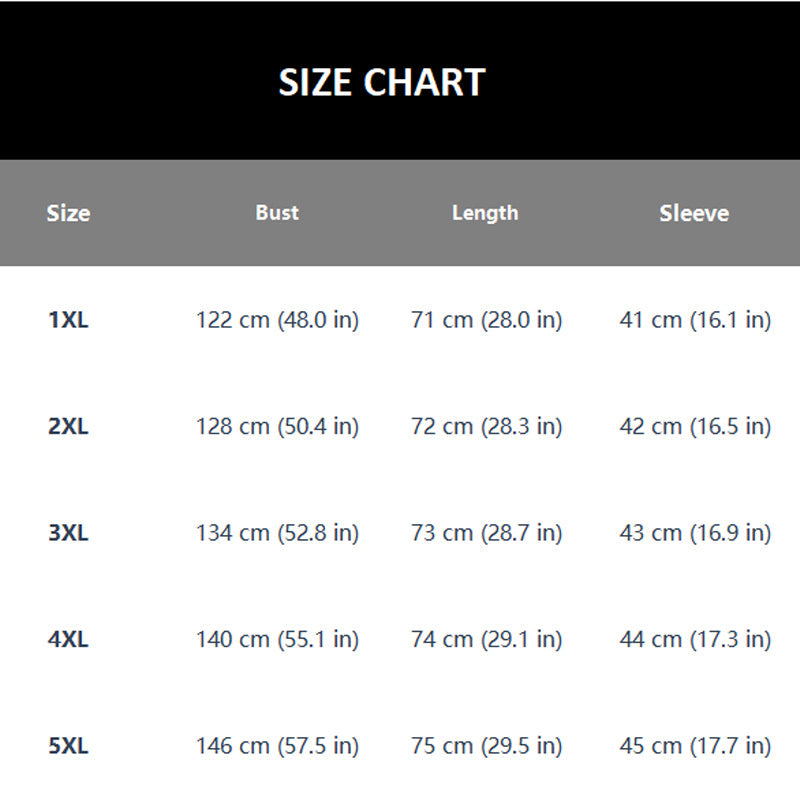800x800 pixels.
Task: Click the 134 cm (52.8 in) cell
Action: coord(278,533)
